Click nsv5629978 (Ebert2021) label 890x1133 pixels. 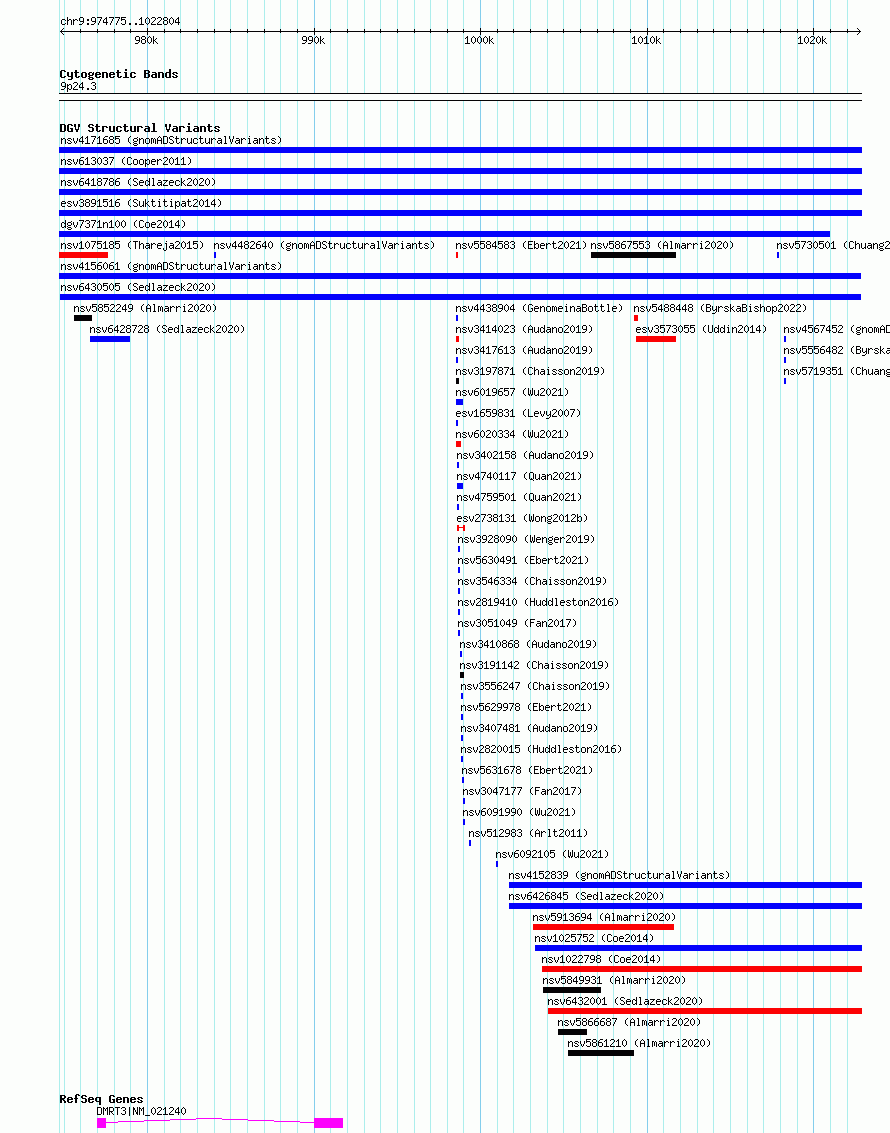click(x=526, y=706)
